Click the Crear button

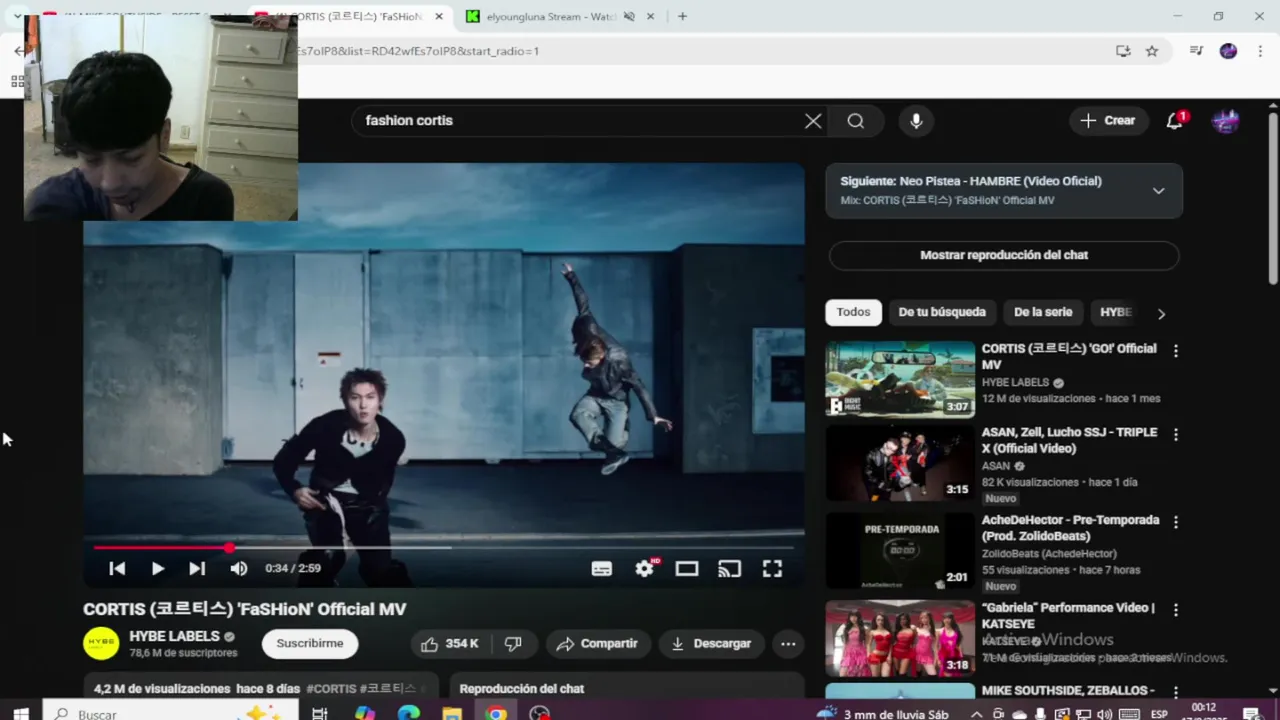click(x=1108, y=121)
